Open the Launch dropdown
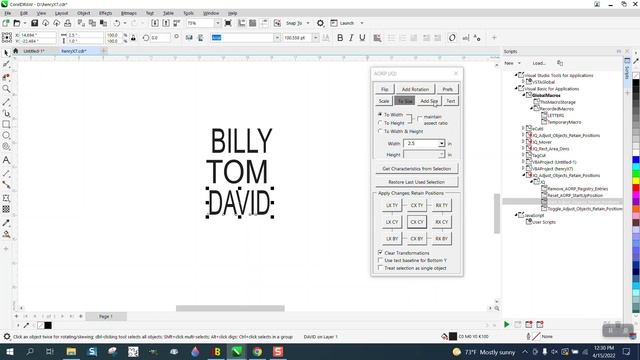640x360 pixels. (x=362, y=23)
